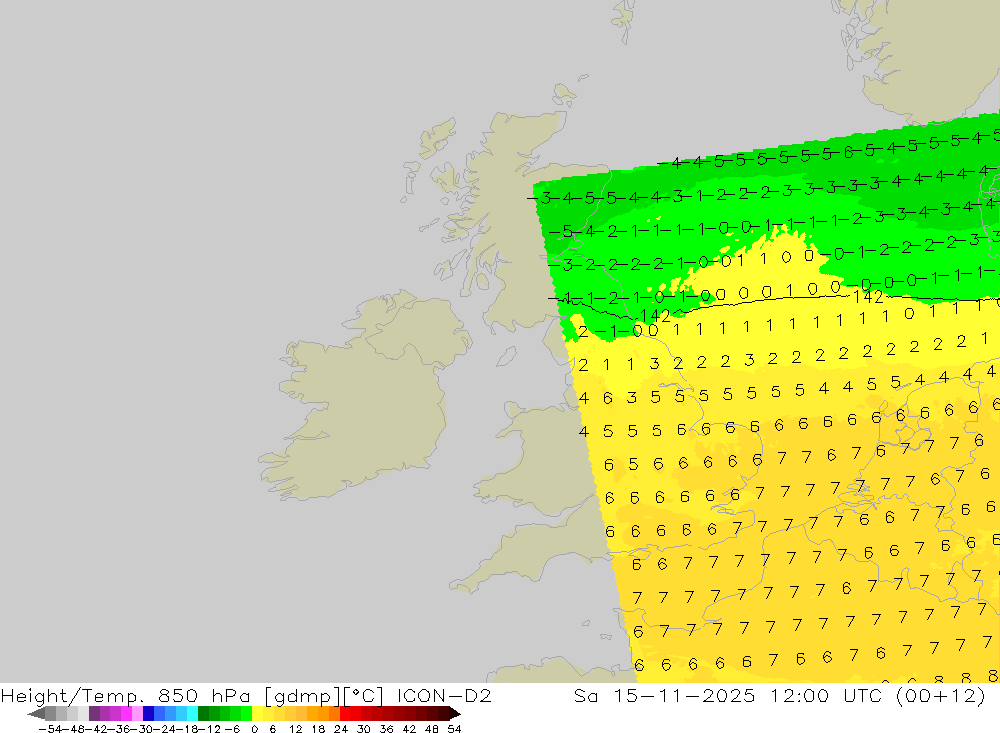Select the '[gdmp]' unit label
Screen dimensions: 1000x733
point(303,696)
